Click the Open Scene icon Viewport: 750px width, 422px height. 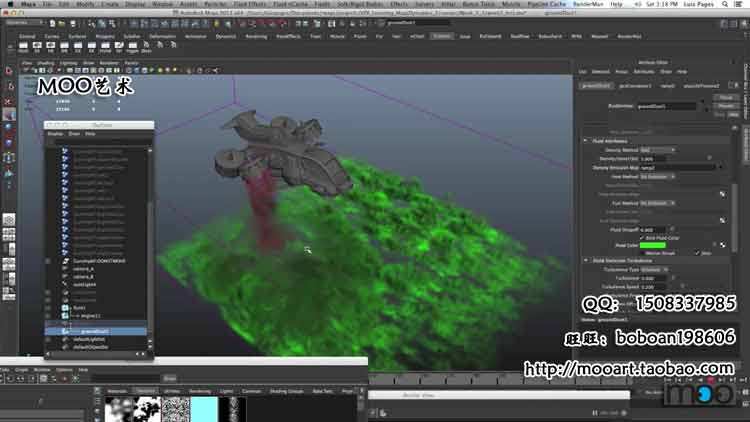pos(62,23)
